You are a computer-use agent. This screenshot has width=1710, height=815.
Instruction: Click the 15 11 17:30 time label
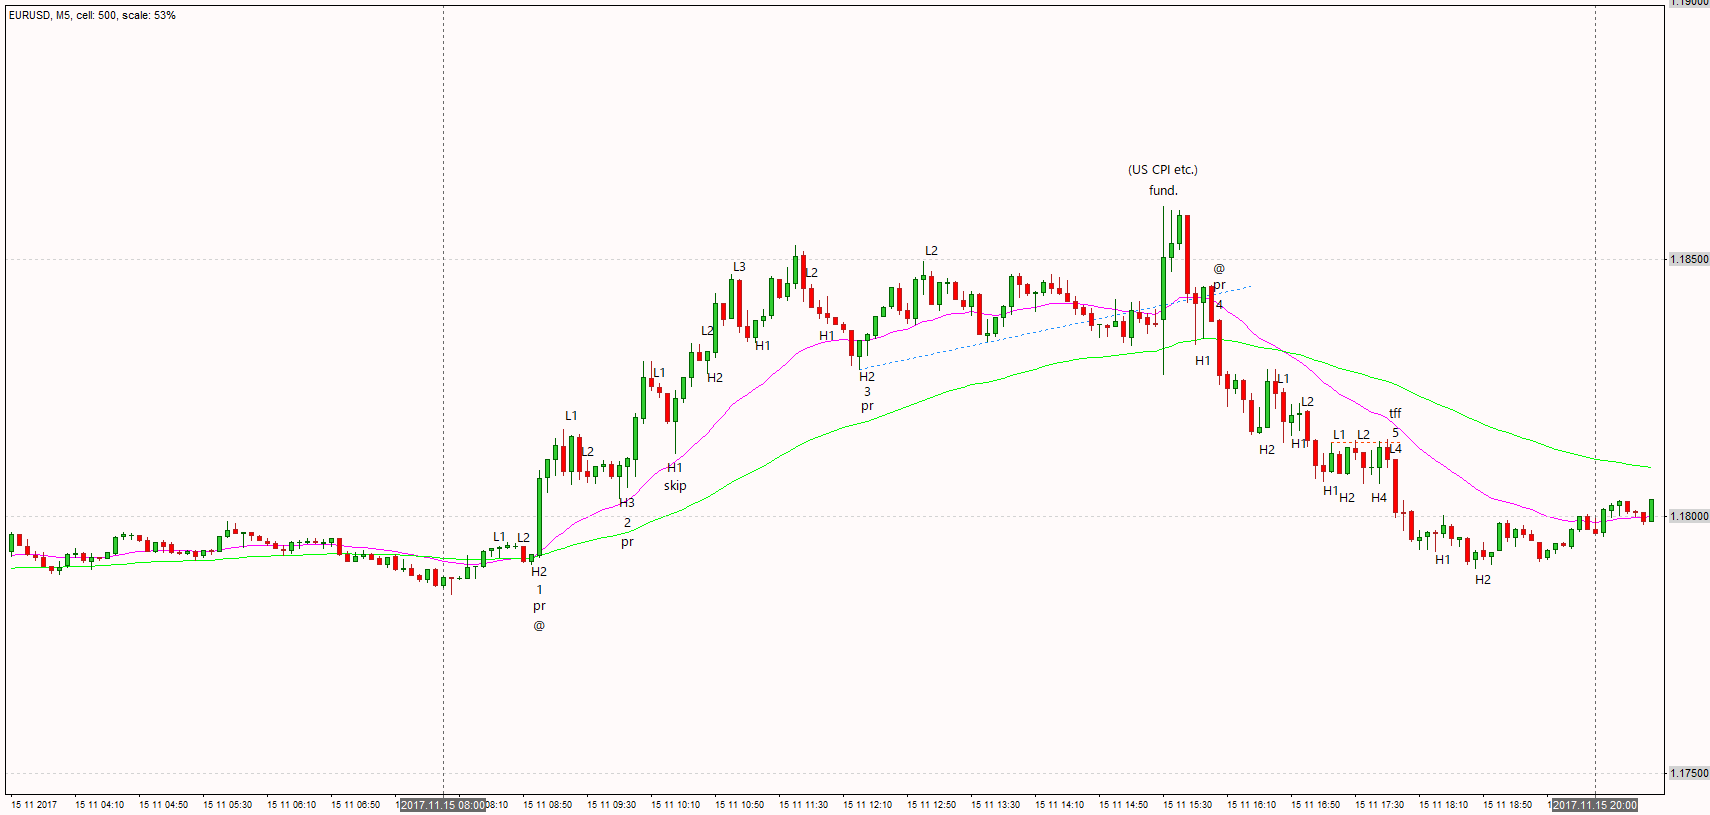tap(1379, 805)
